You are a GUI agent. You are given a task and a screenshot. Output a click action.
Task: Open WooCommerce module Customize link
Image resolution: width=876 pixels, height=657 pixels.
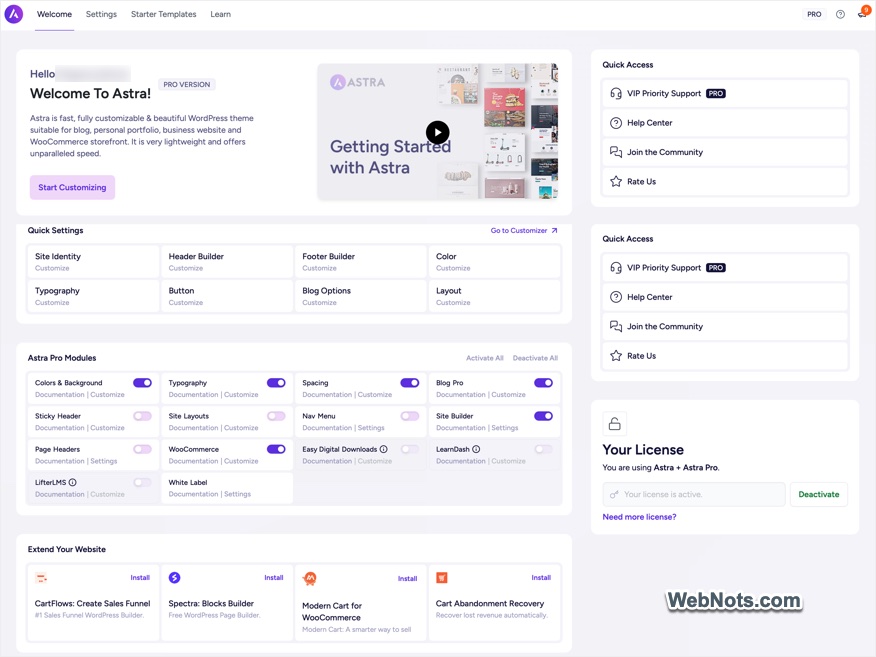click(x=241, y=461)
